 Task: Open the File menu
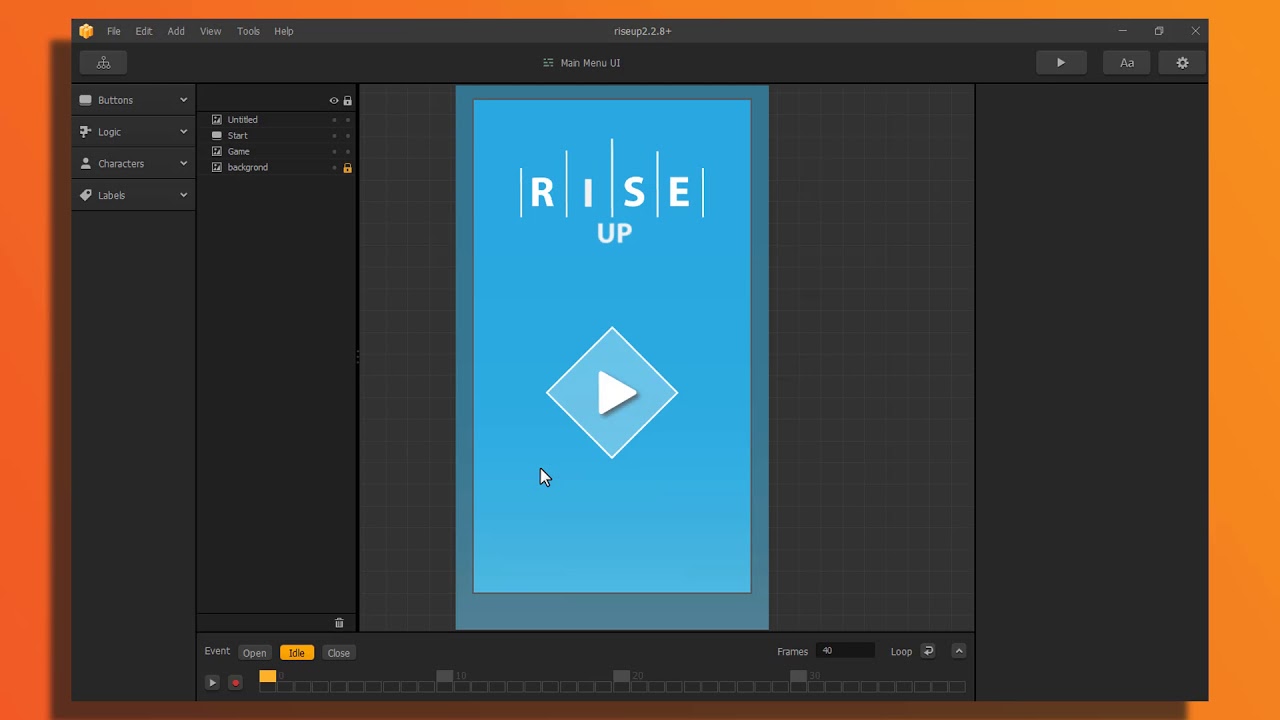(114, 31)
